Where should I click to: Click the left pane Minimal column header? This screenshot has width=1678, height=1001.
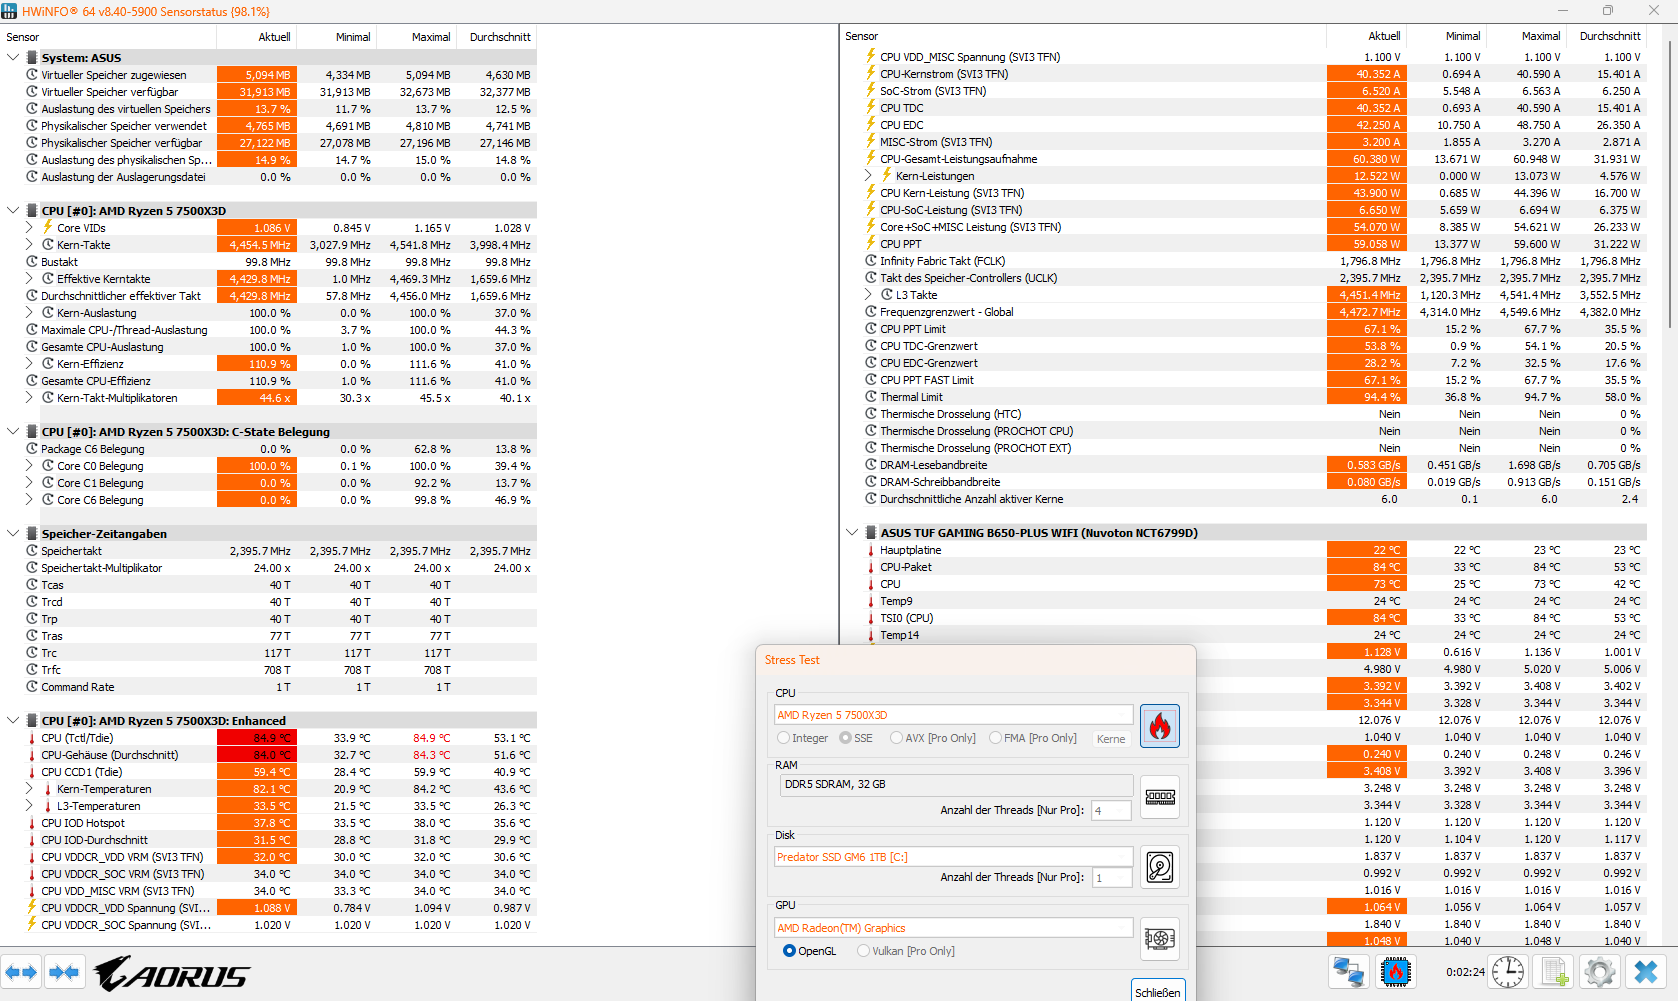[337, 37]
